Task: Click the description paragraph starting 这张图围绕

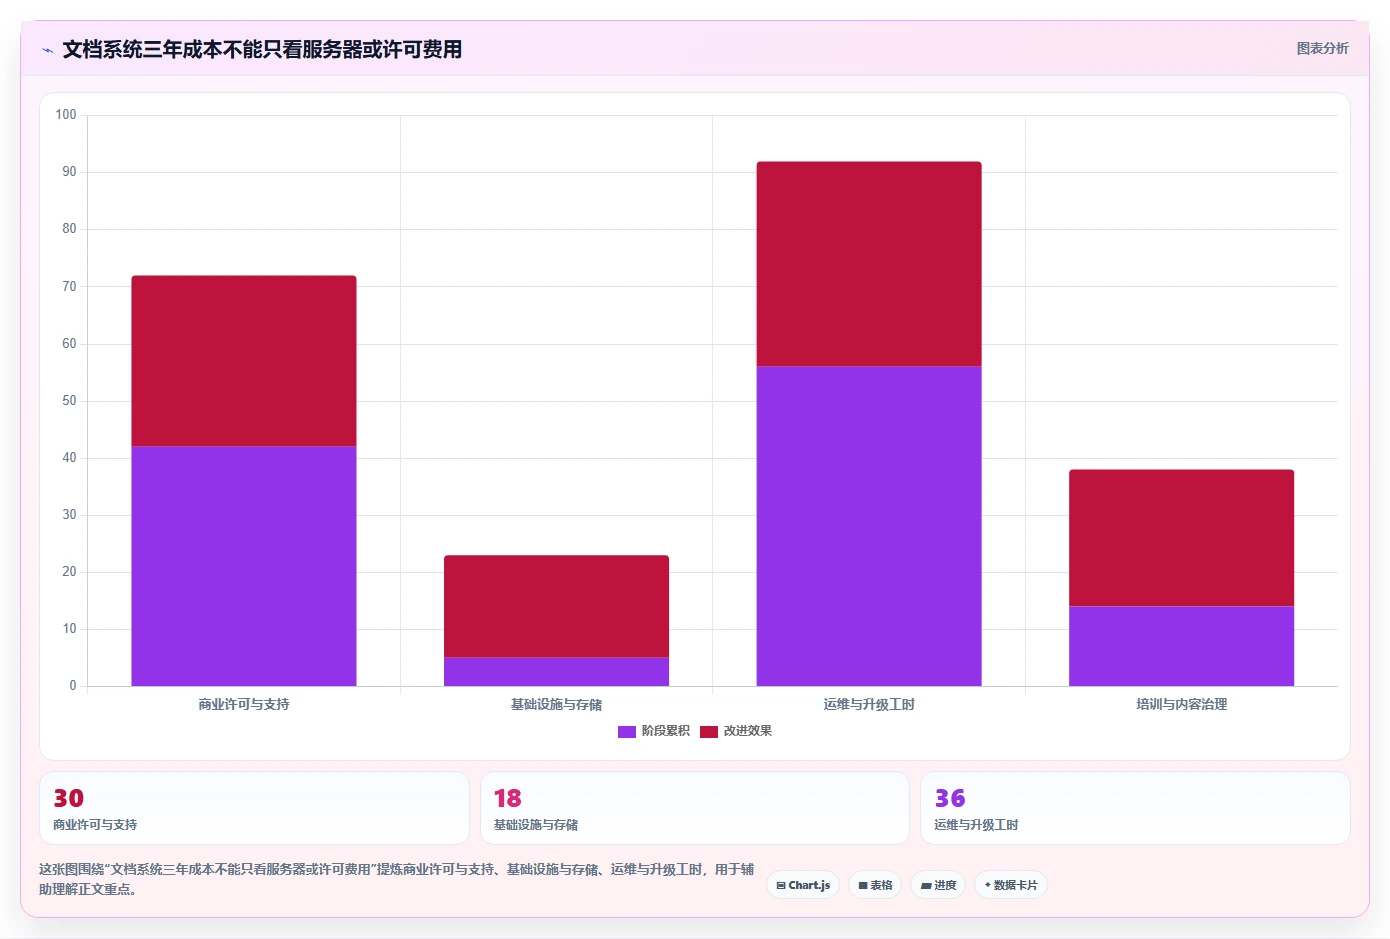Action: tap(397, 879)
